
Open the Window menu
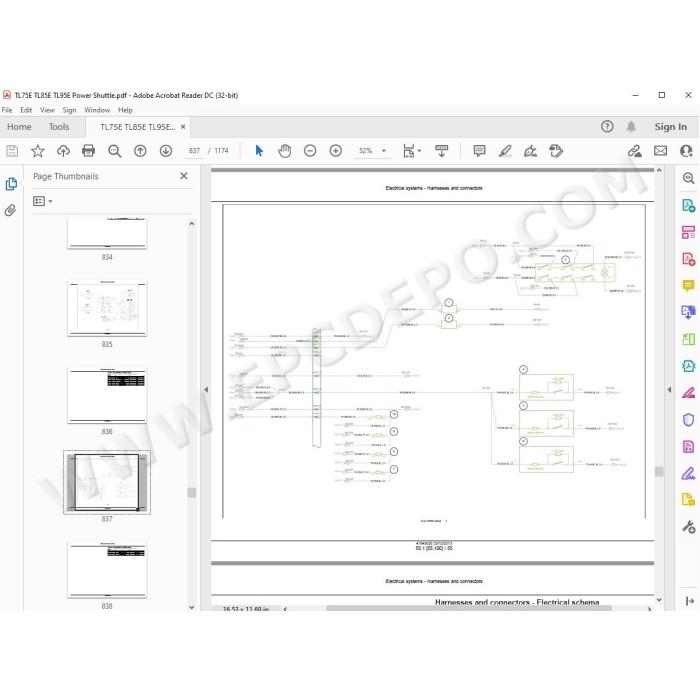tap(97, 110)
